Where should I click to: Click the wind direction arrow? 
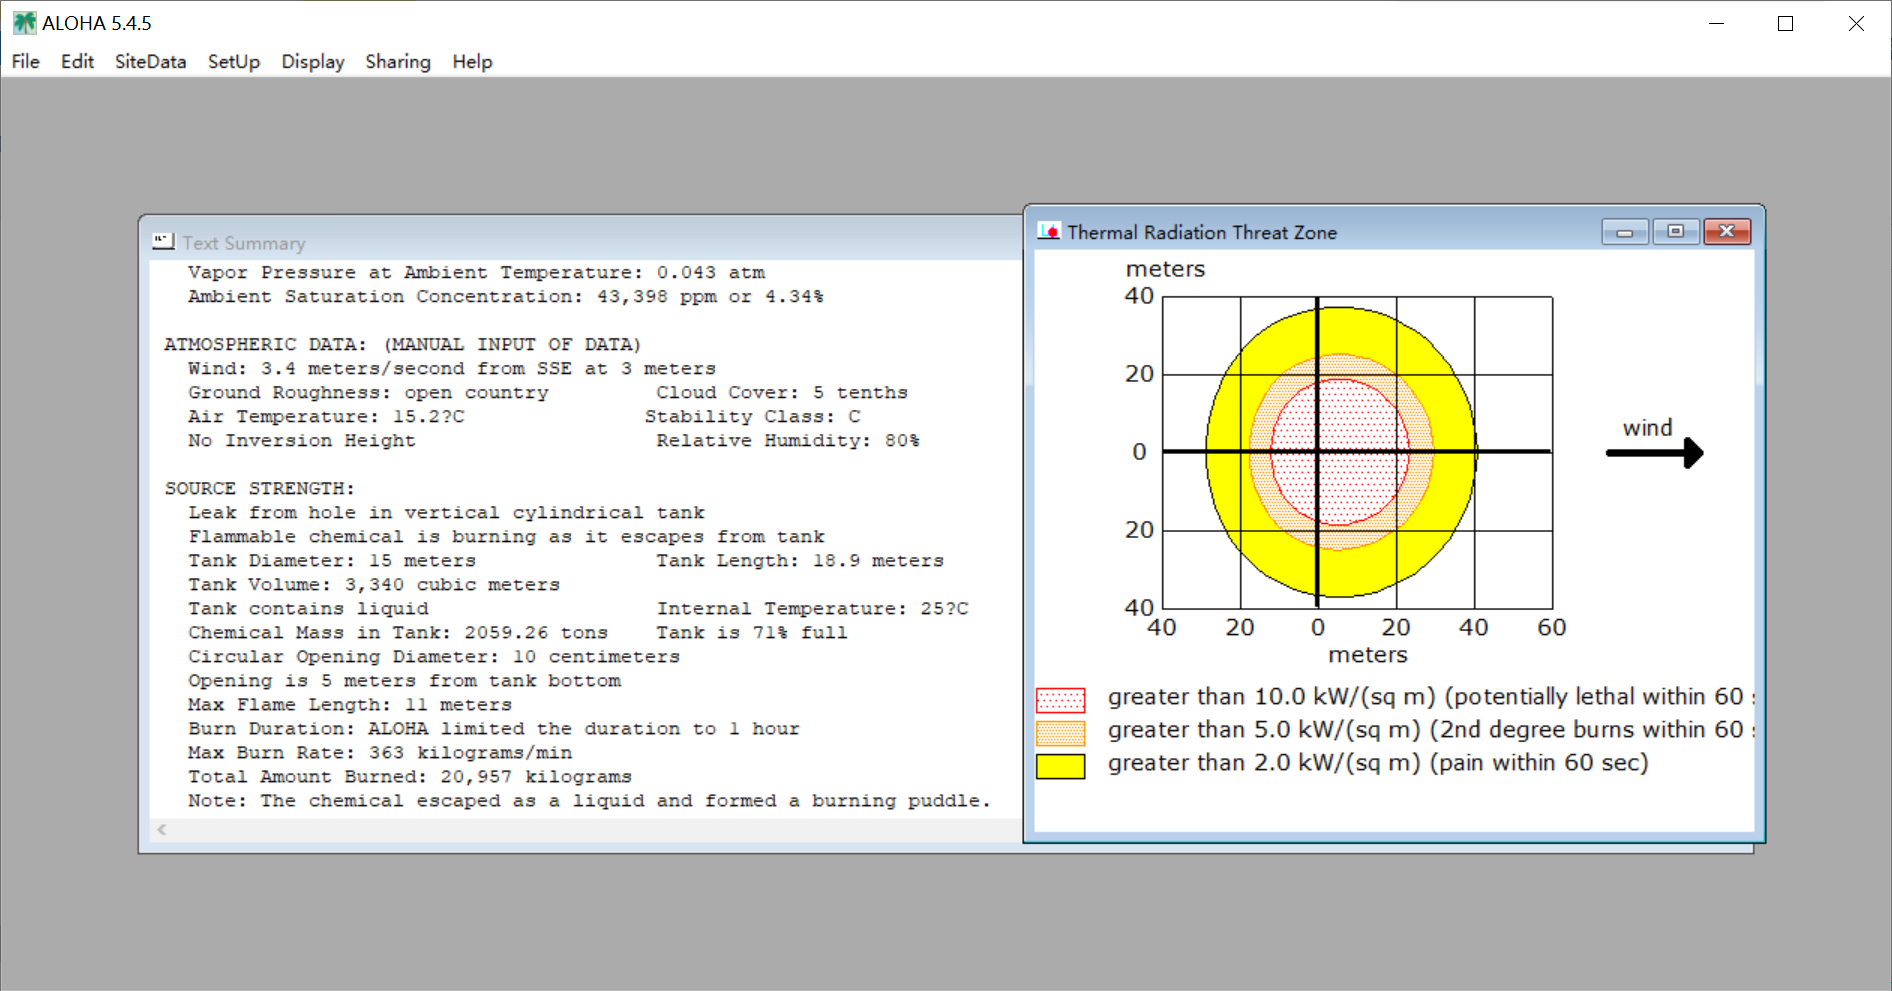tap(1655, 453)
